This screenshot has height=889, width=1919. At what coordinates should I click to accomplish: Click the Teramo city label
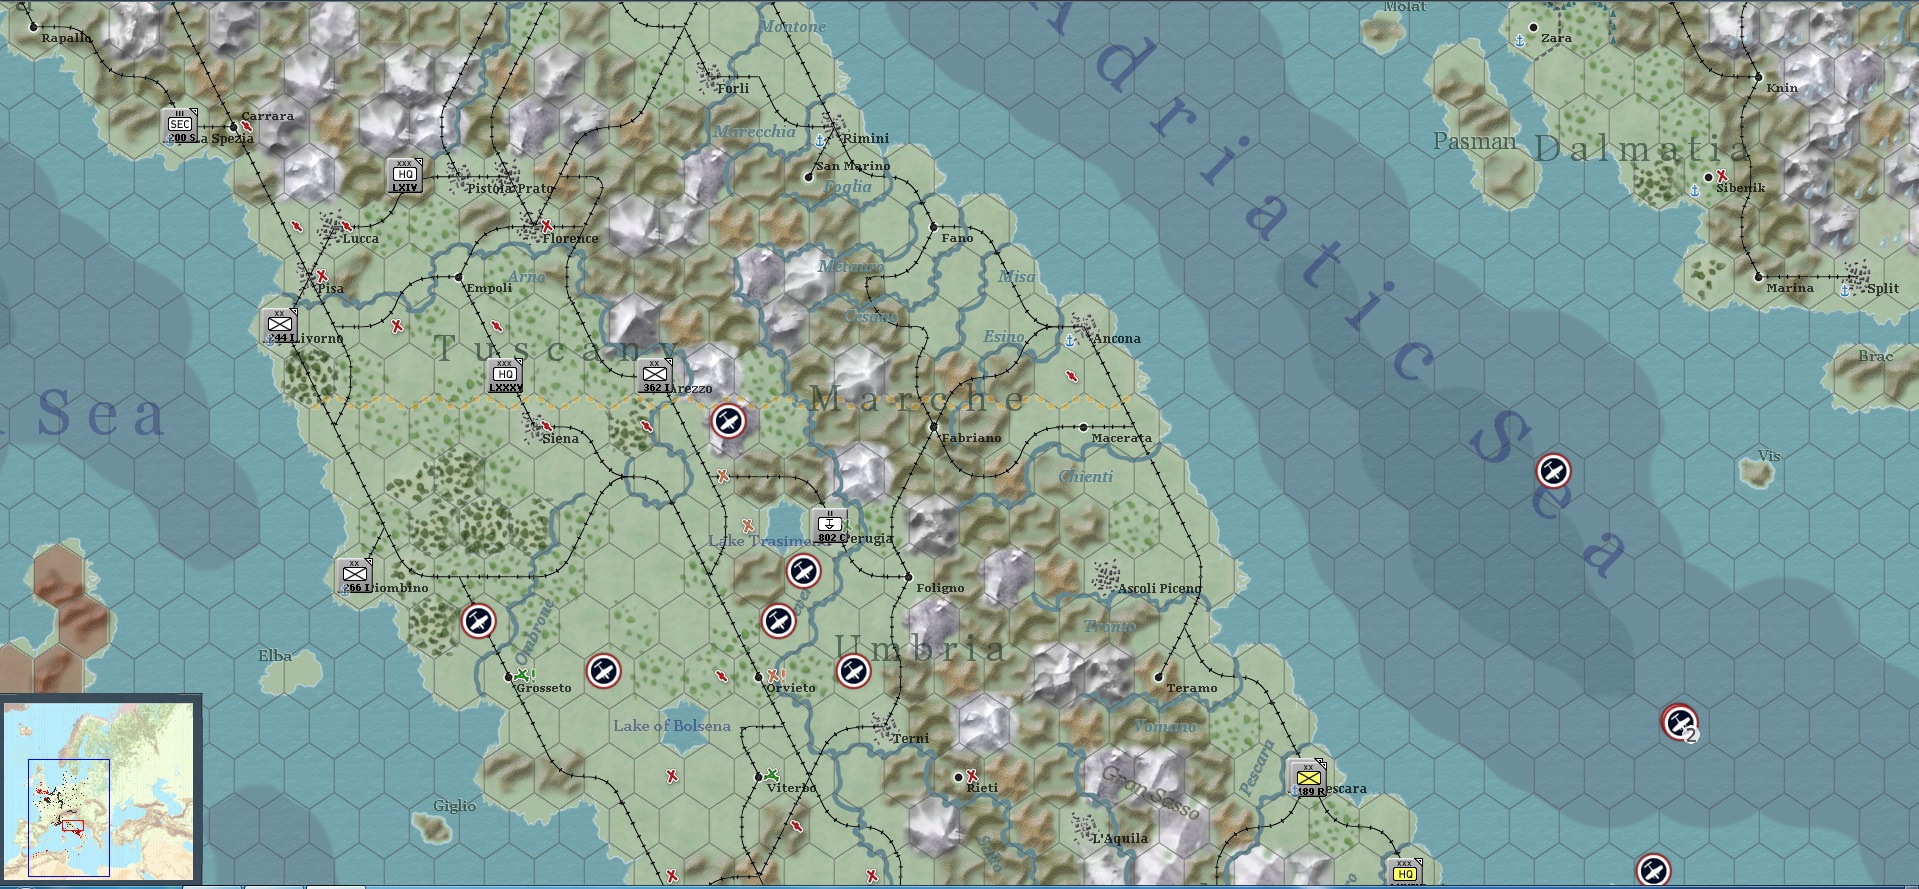pyautogui.click(x=1192, y=688)
